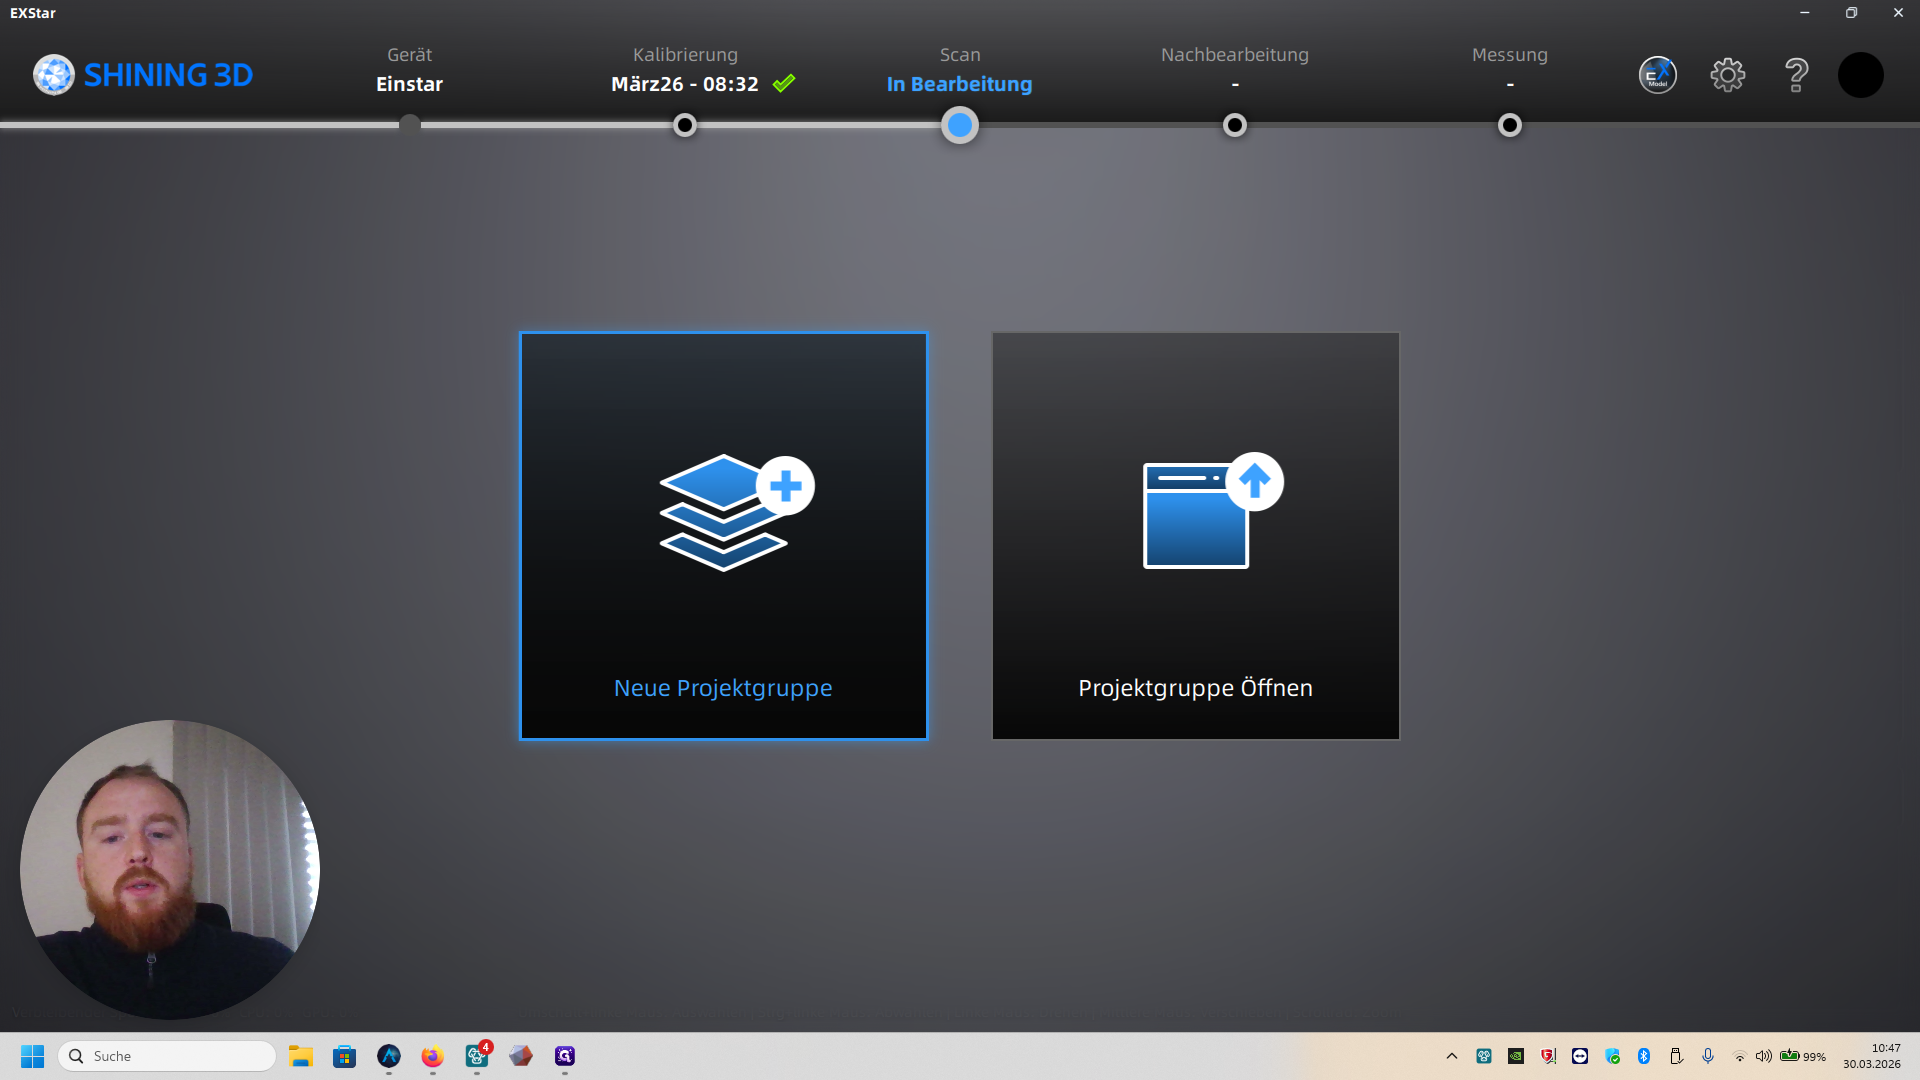Open Firefox from the taskbar
This screenshot has width=1920, height=1080.
pyautogui.click(x=432, y=1056)
